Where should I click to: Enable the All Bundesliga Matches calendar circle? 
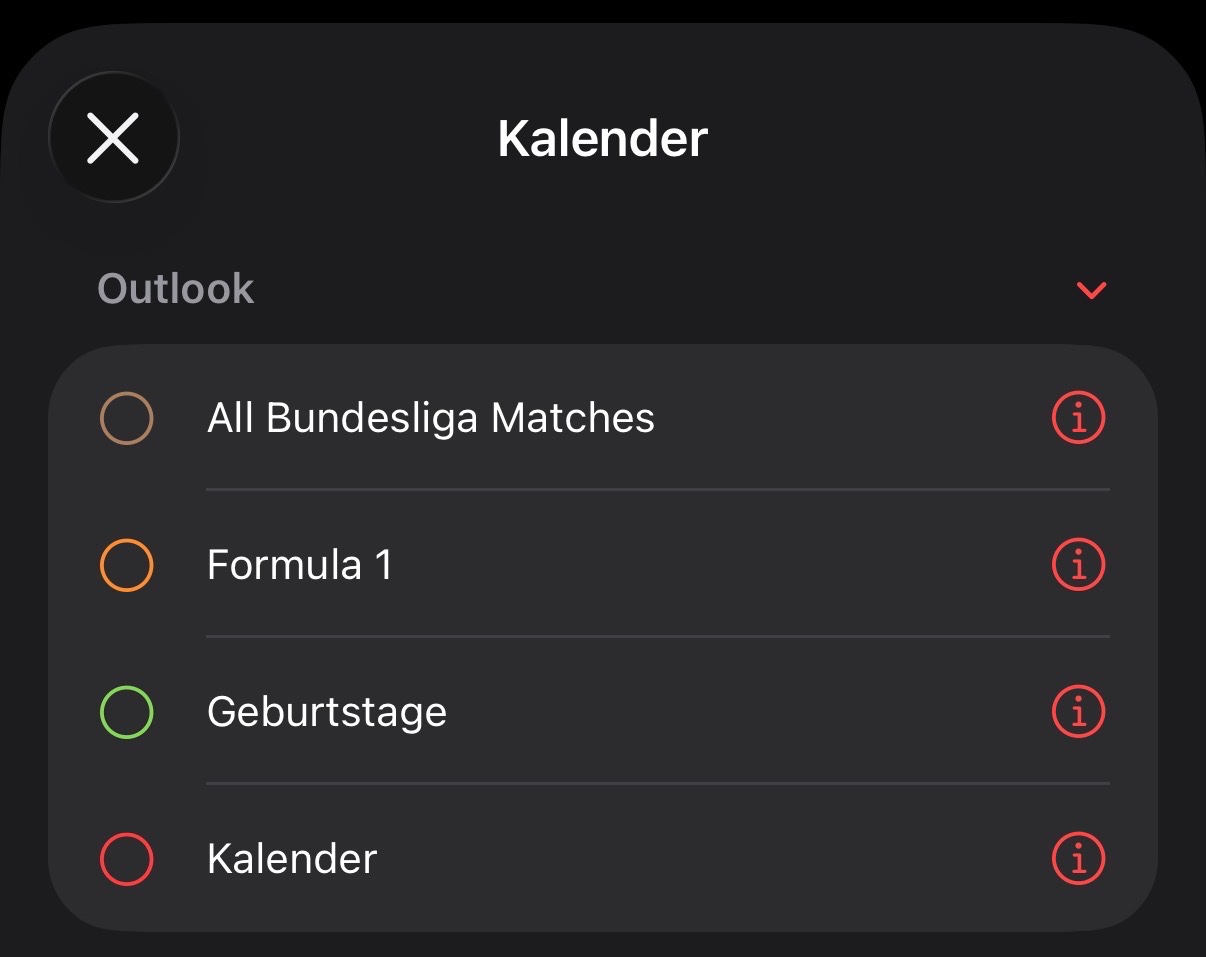coord(127,418)
